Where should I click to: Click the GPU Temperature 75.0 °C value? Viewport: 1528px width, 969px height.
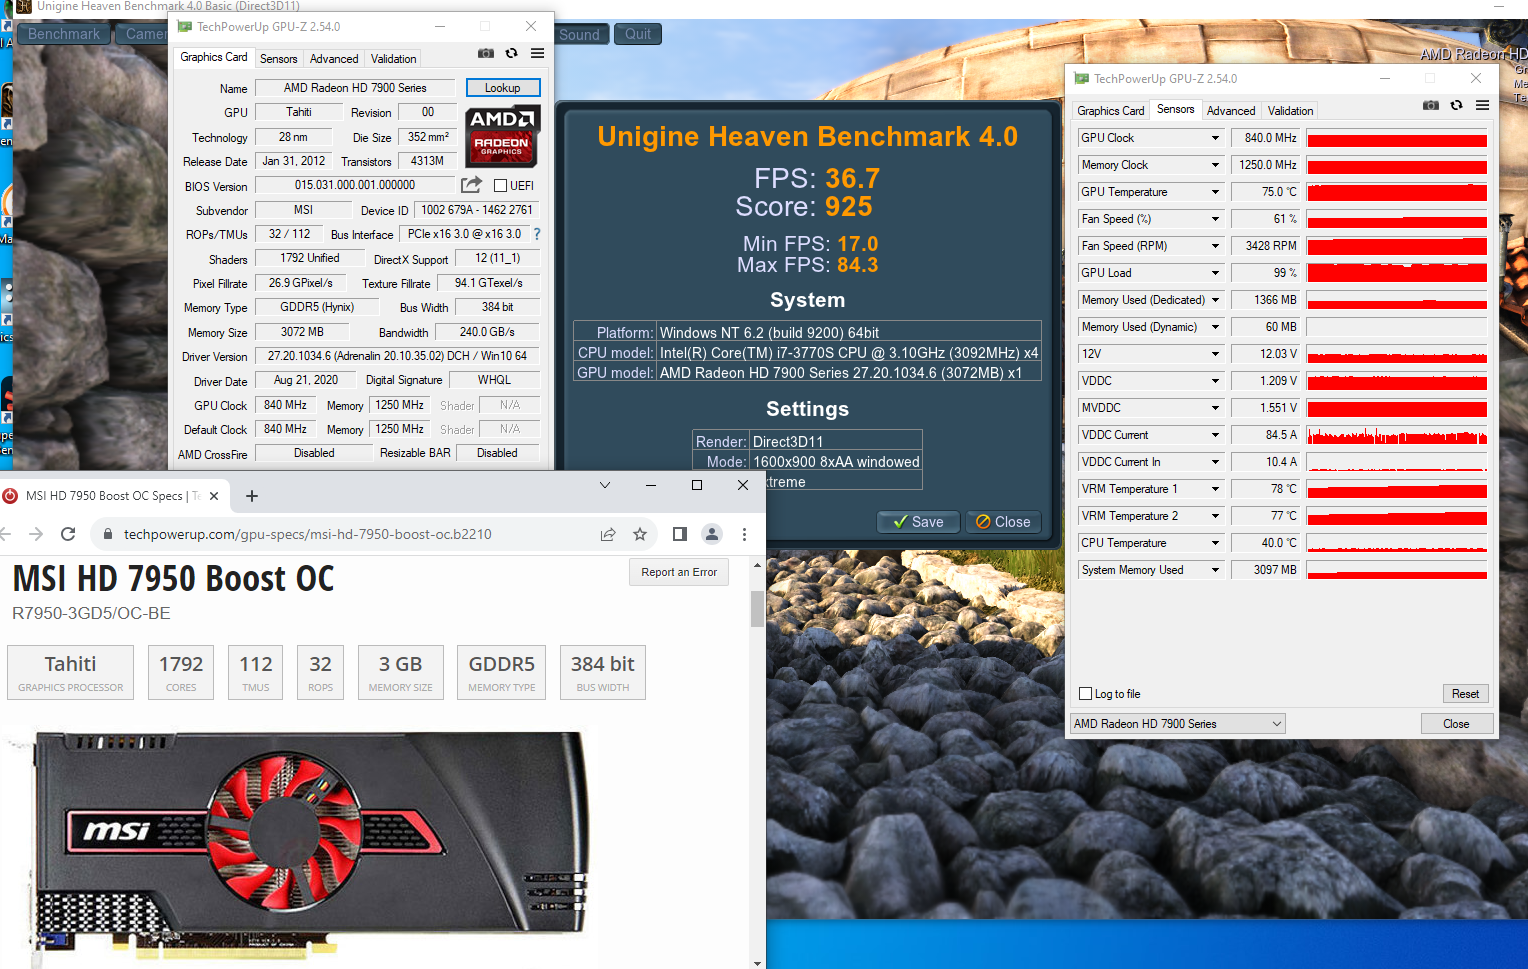coord(1265,192)
